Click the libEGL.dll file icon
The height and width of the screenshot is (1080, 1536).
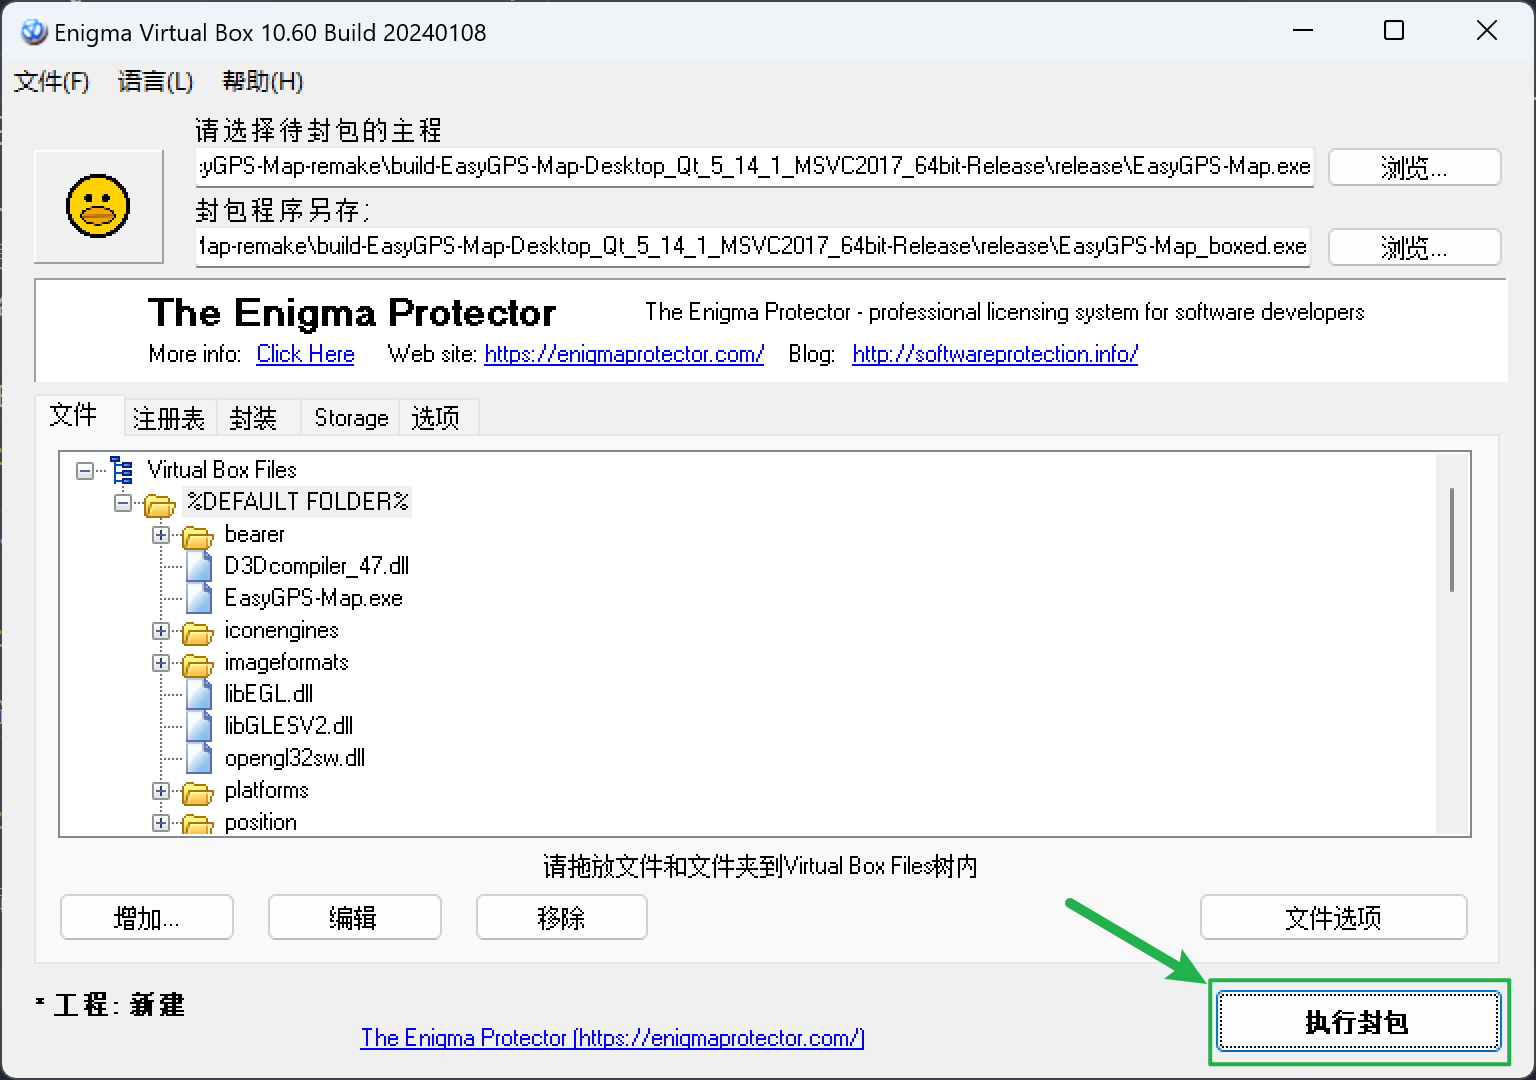(x=199, y=694)
